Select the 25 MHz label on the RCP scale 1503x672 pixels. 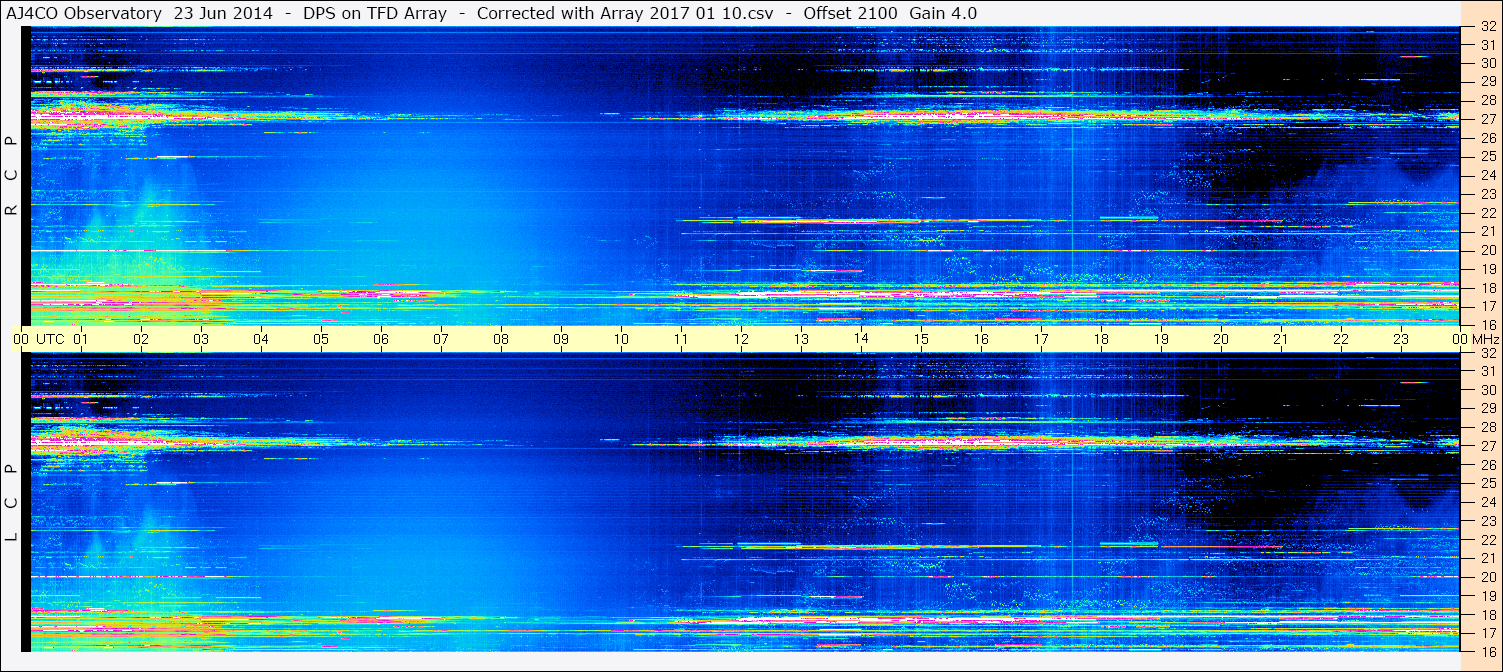coord(1487,157)
